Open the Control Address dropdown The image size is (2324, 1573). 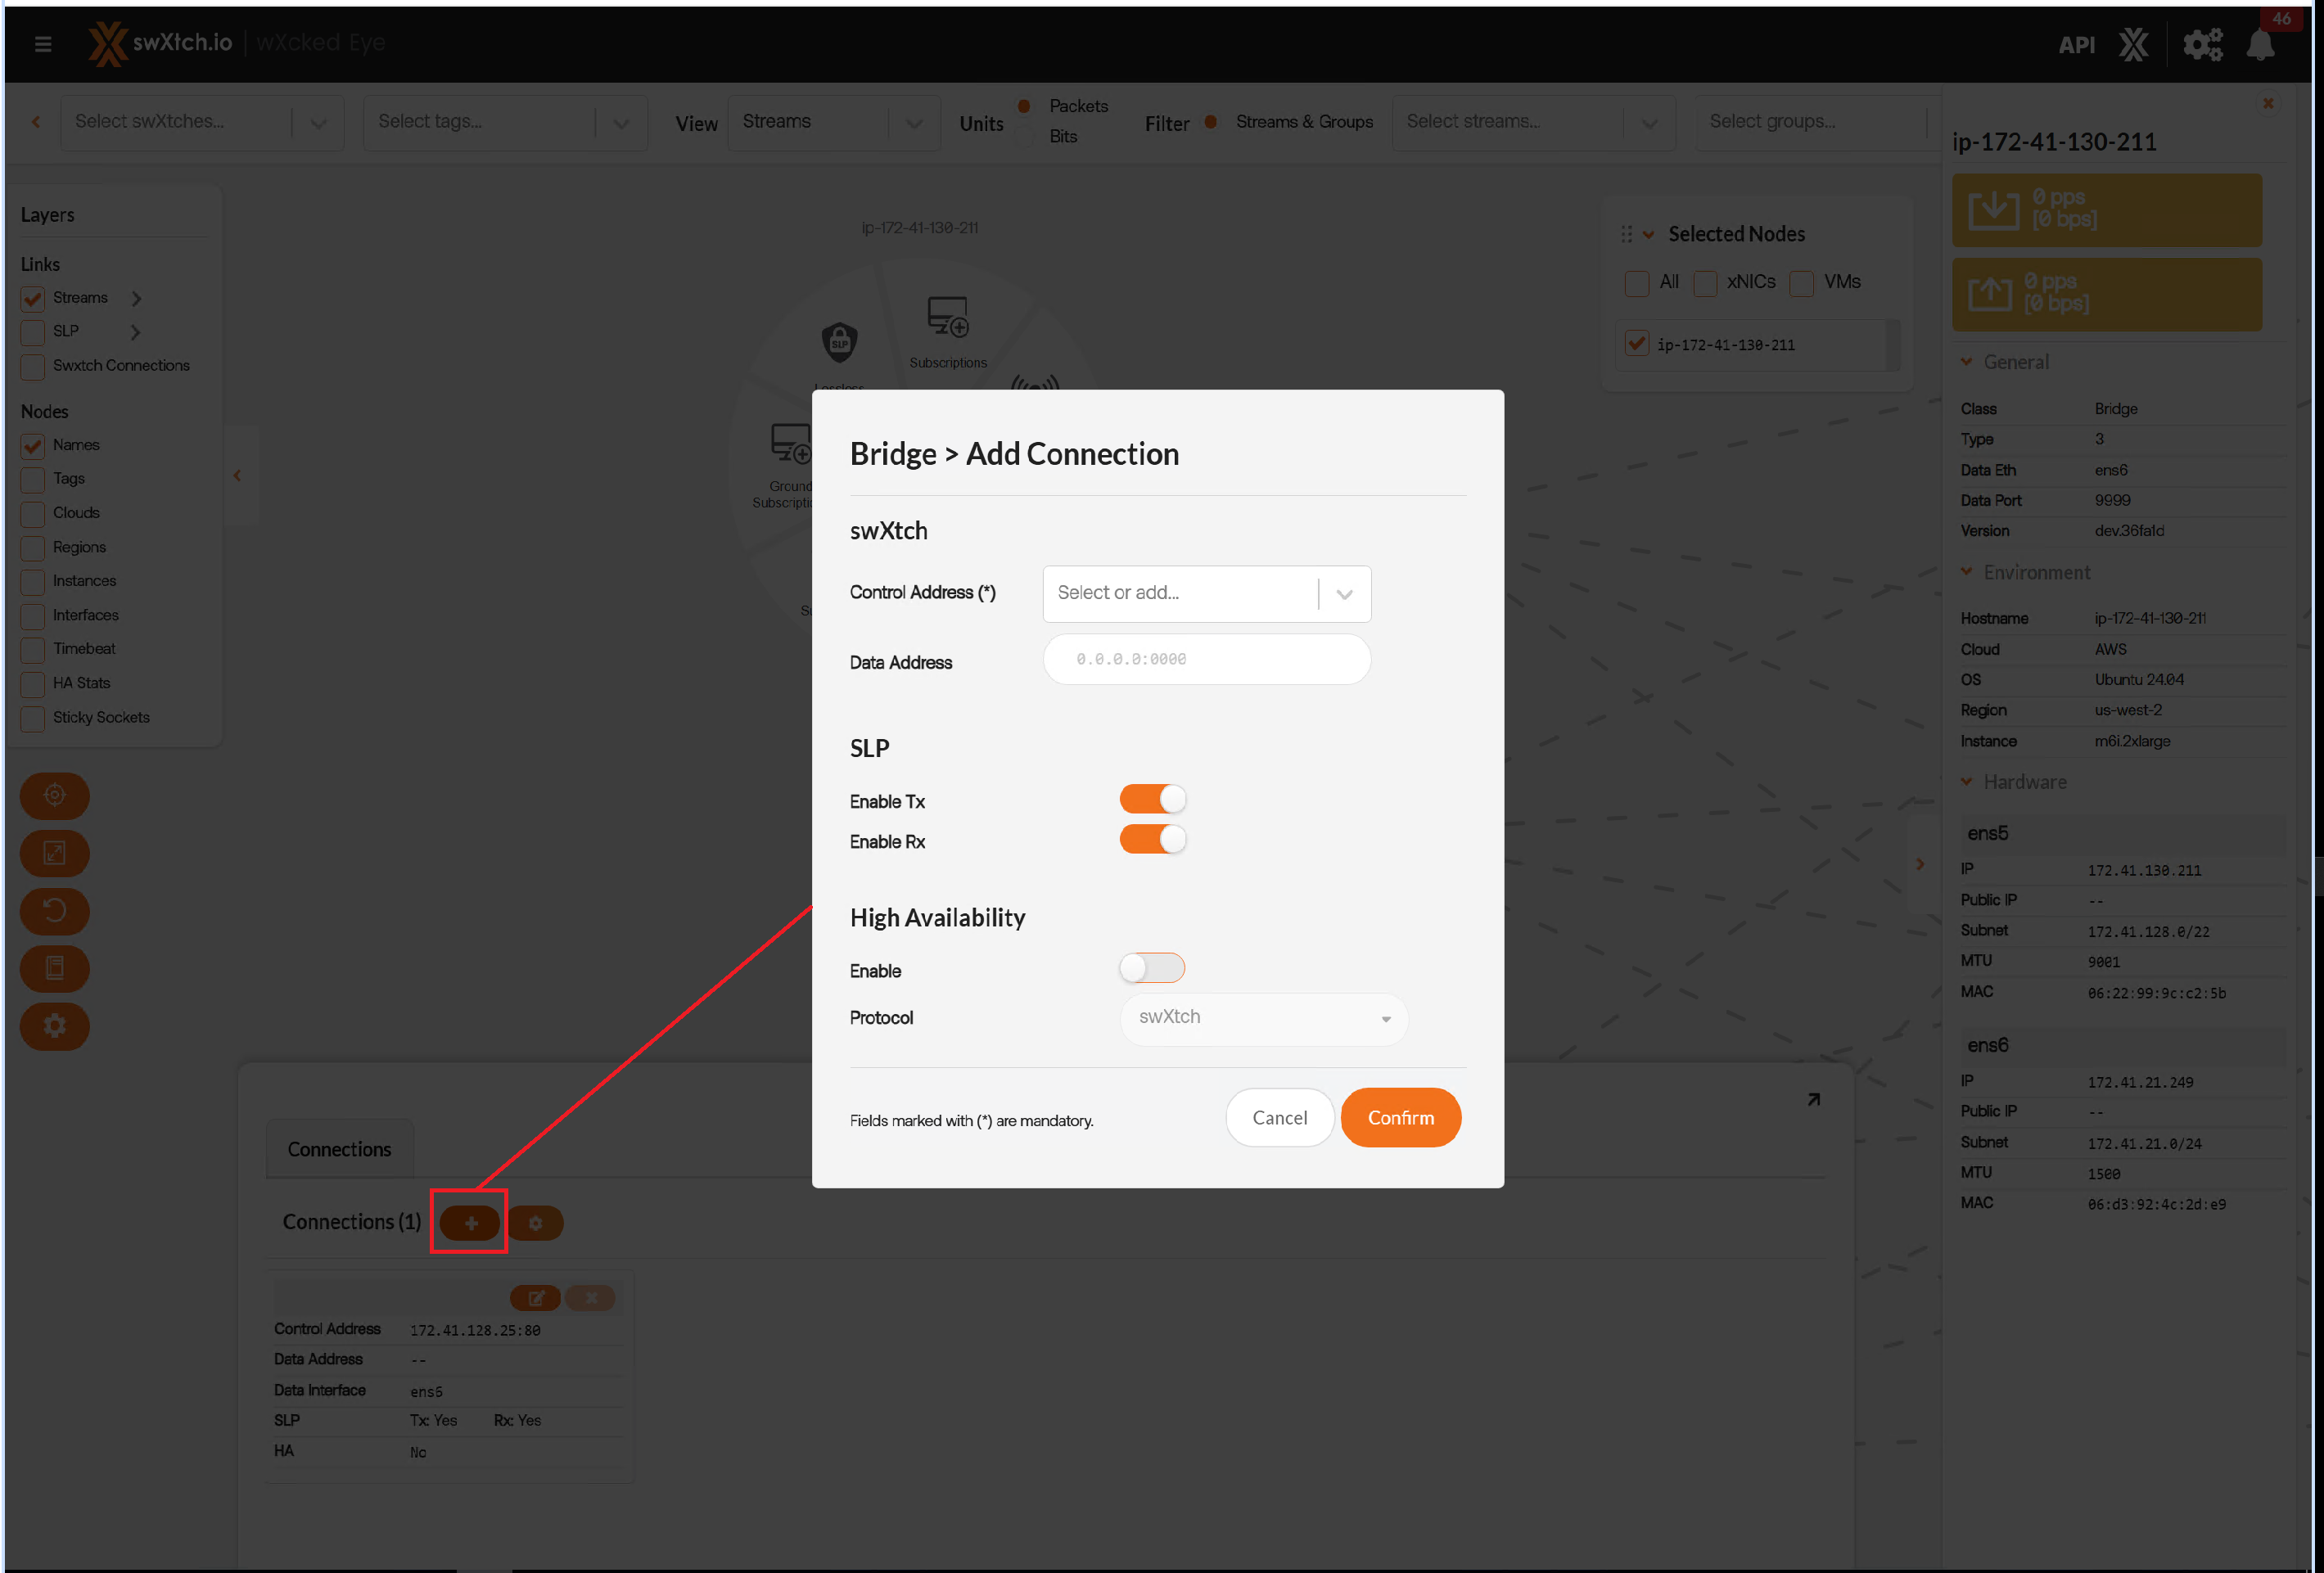click(x=1344, y=594)
